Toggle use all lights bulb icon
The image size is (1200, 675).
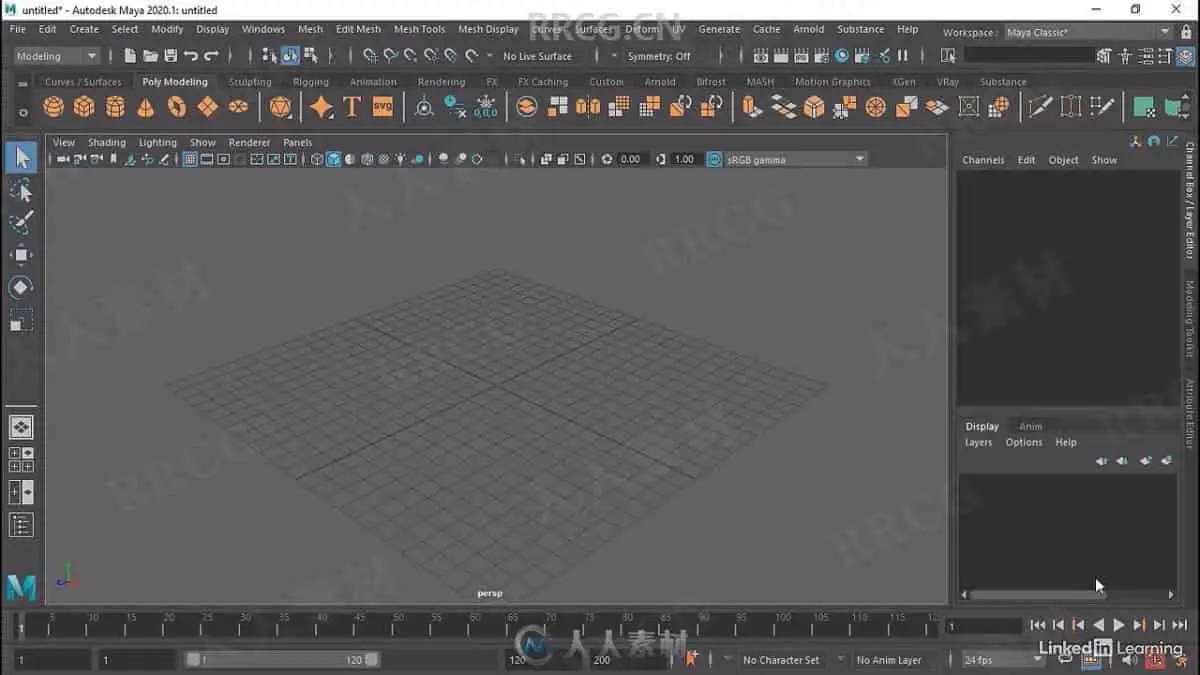[400, 159]
